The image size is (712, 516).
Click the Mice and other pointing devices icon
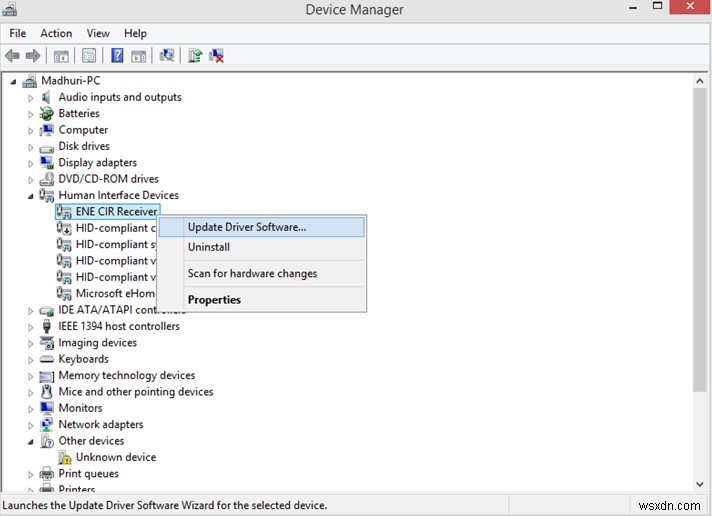pyautogui.click(x=46, y=392)
